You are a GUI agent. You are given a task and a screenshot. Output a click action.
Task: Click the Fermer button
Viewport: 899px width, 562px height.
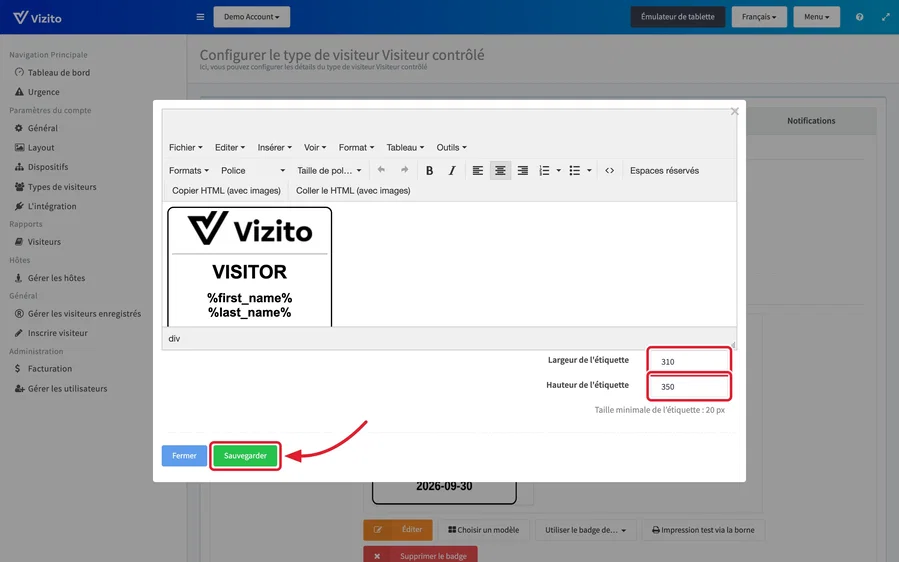click(x=184, y=456)
